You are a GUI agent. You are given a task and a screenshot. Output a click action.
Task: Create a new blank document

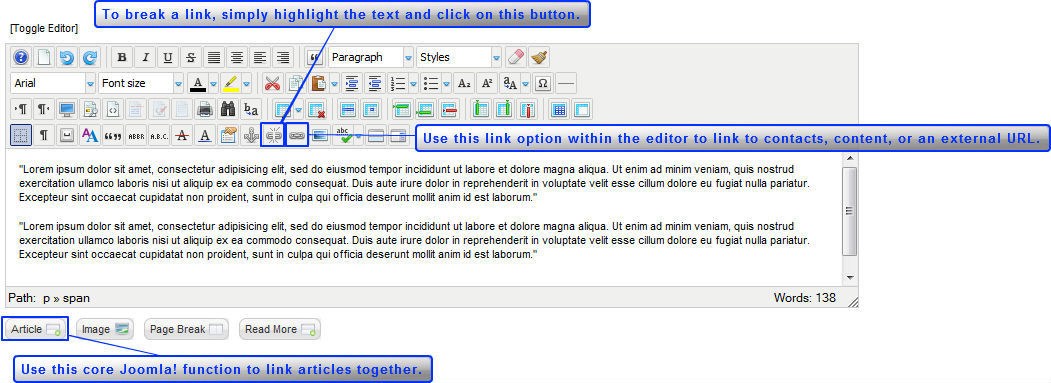coord(44,57)
